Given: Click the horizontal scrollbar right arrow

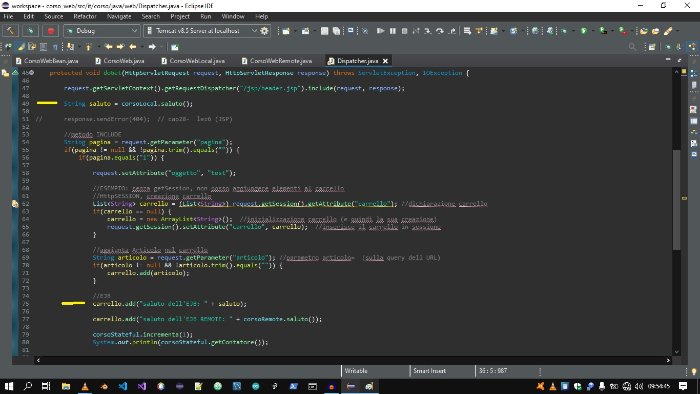Looking at the screenshot, I should pos(668,360).
